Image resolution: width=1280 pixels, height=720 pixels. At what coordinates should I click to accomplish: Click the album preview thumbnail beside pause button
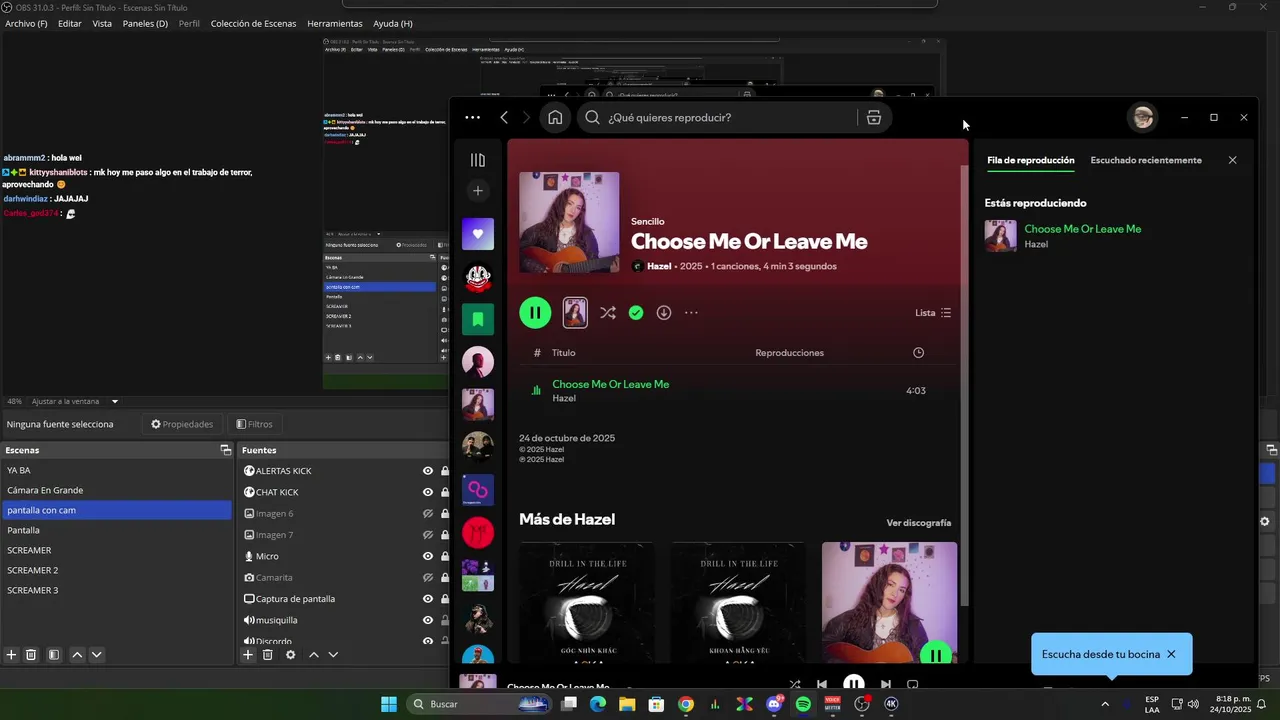[x=575, y=313]
